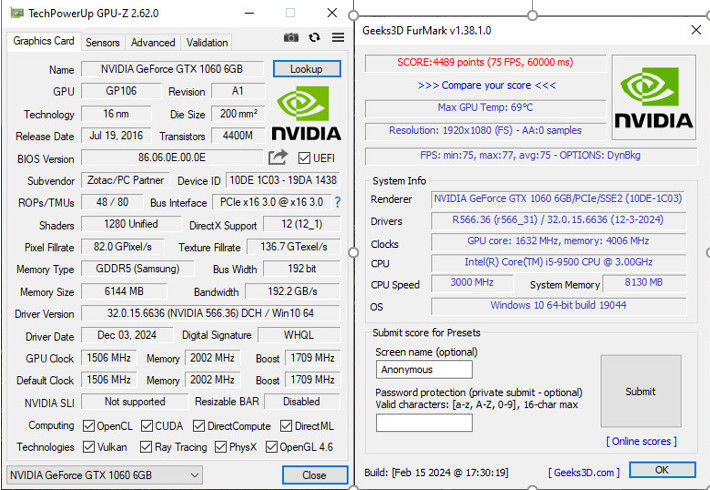Click the Subvendor Zotac/PC Partner field
710x490 pixels.
point(125,180)
